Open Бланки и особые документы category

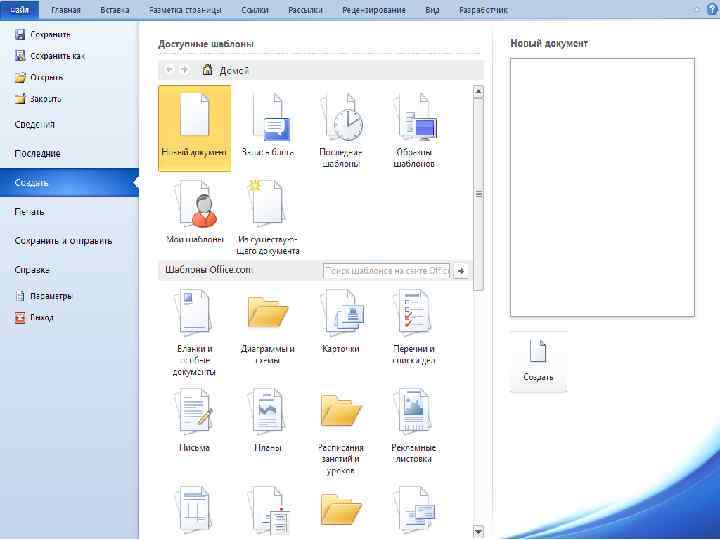pyautogui.click(x=194, y=332)
